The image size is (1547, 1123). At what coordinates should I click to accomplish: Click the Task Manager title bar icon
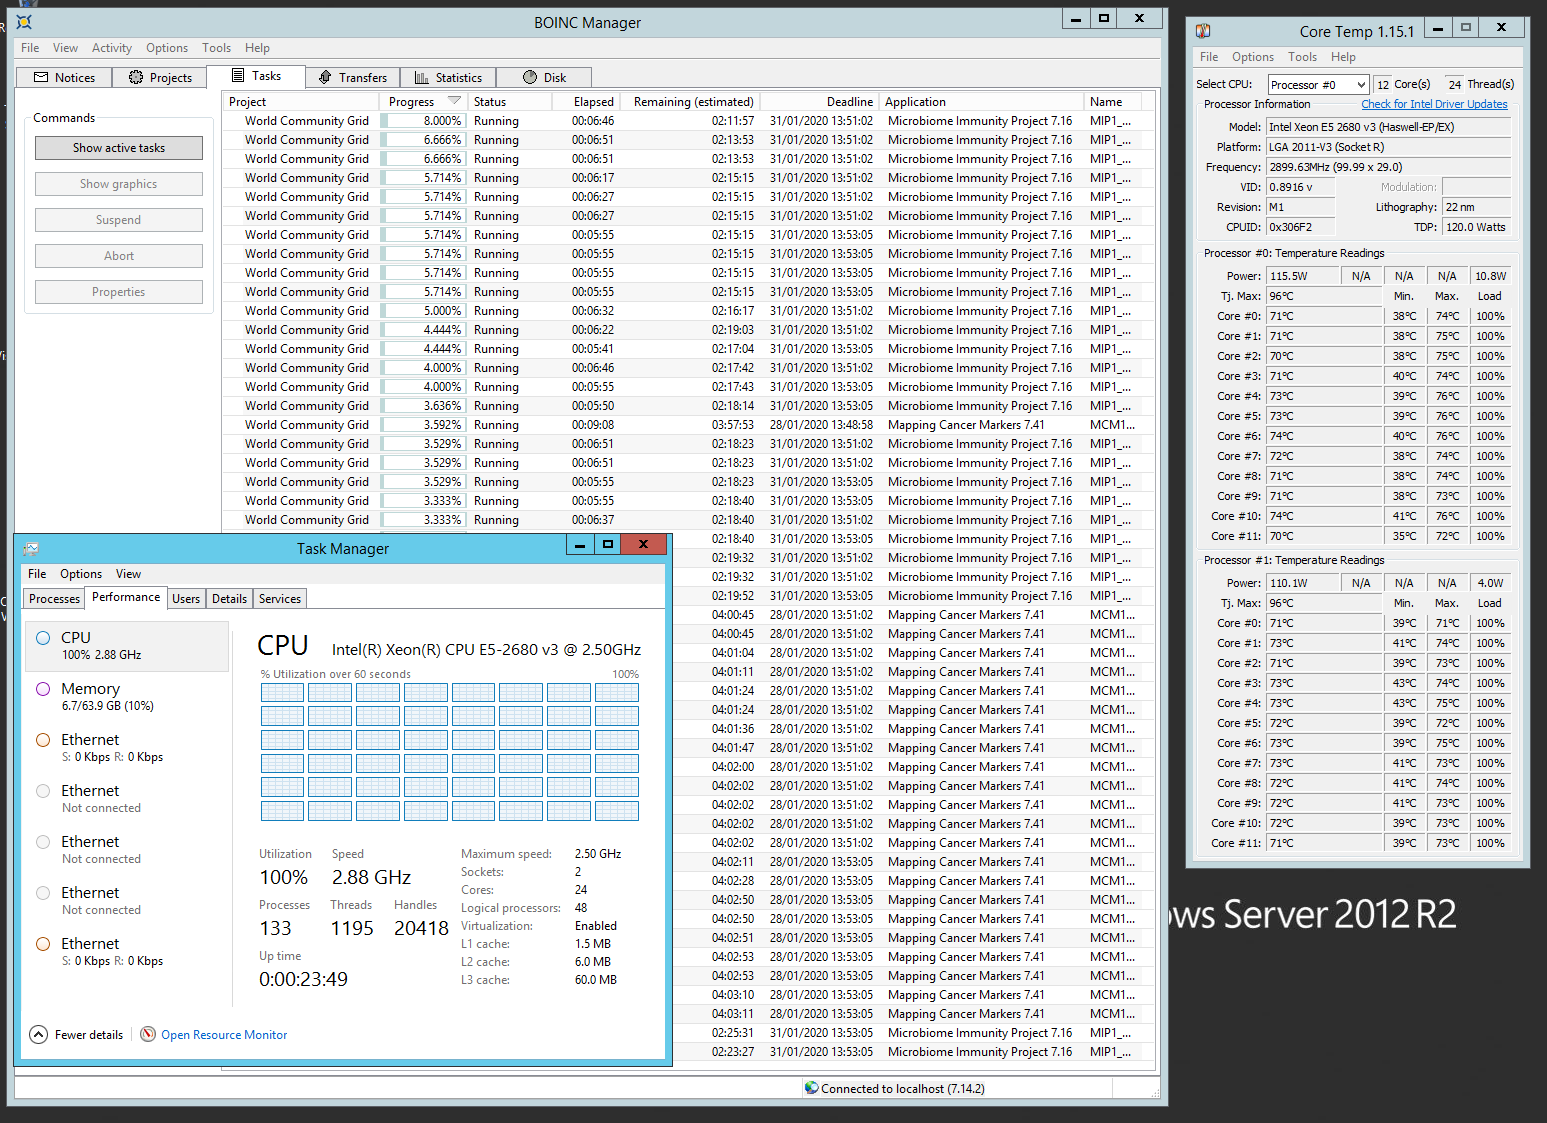tap(31, 548)
